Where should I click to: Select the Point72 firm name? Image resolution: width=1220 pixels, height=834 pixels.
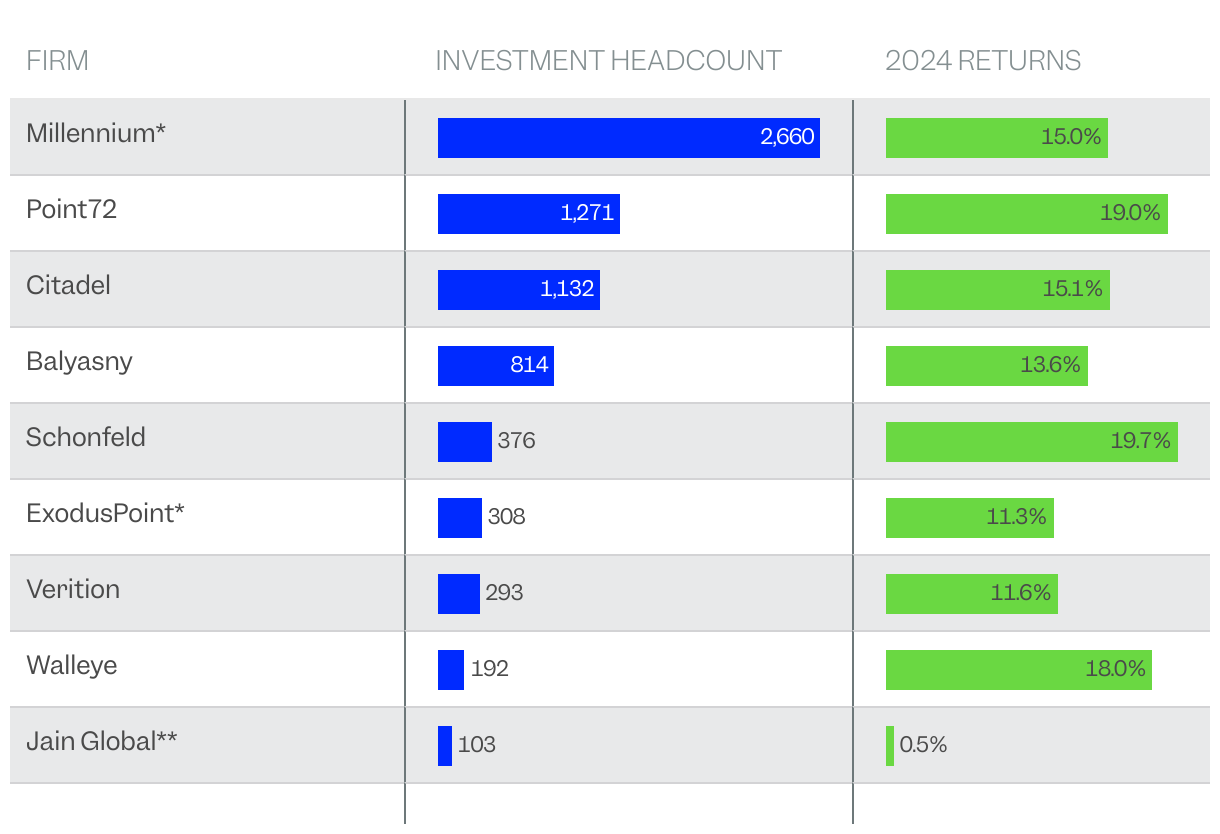click(71, 209)
